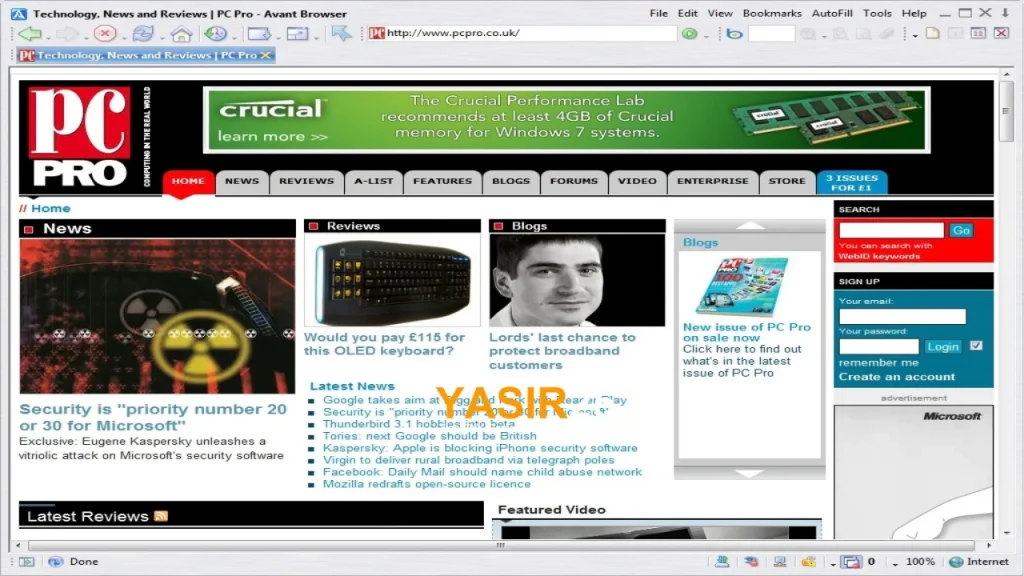The width and height of the screenshot is (1024, 576).
Task: Toggle the remember me checkbox
Action: click(976, 345)
